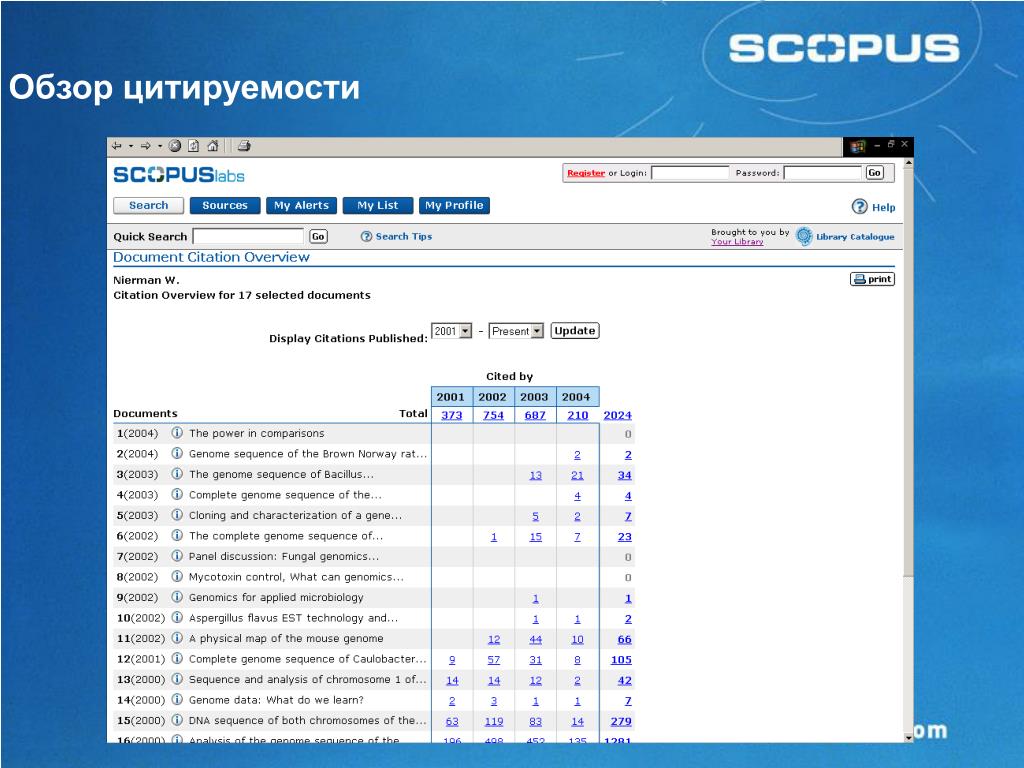Click the 2004 total citations 210

pos(577,415)
